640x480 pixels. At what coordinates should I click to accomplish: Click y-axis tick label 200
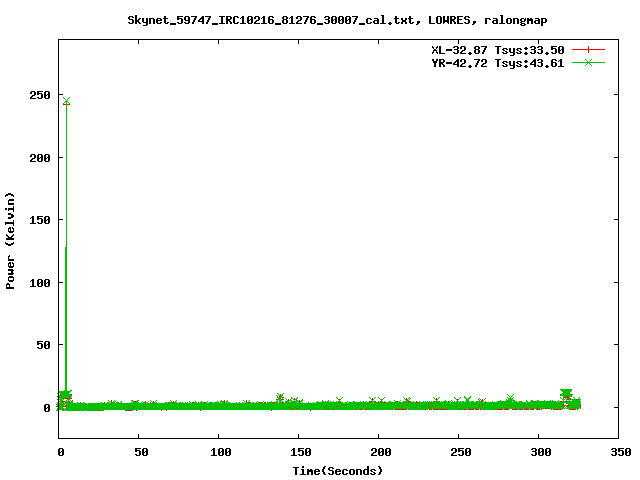tap(40, 158)
